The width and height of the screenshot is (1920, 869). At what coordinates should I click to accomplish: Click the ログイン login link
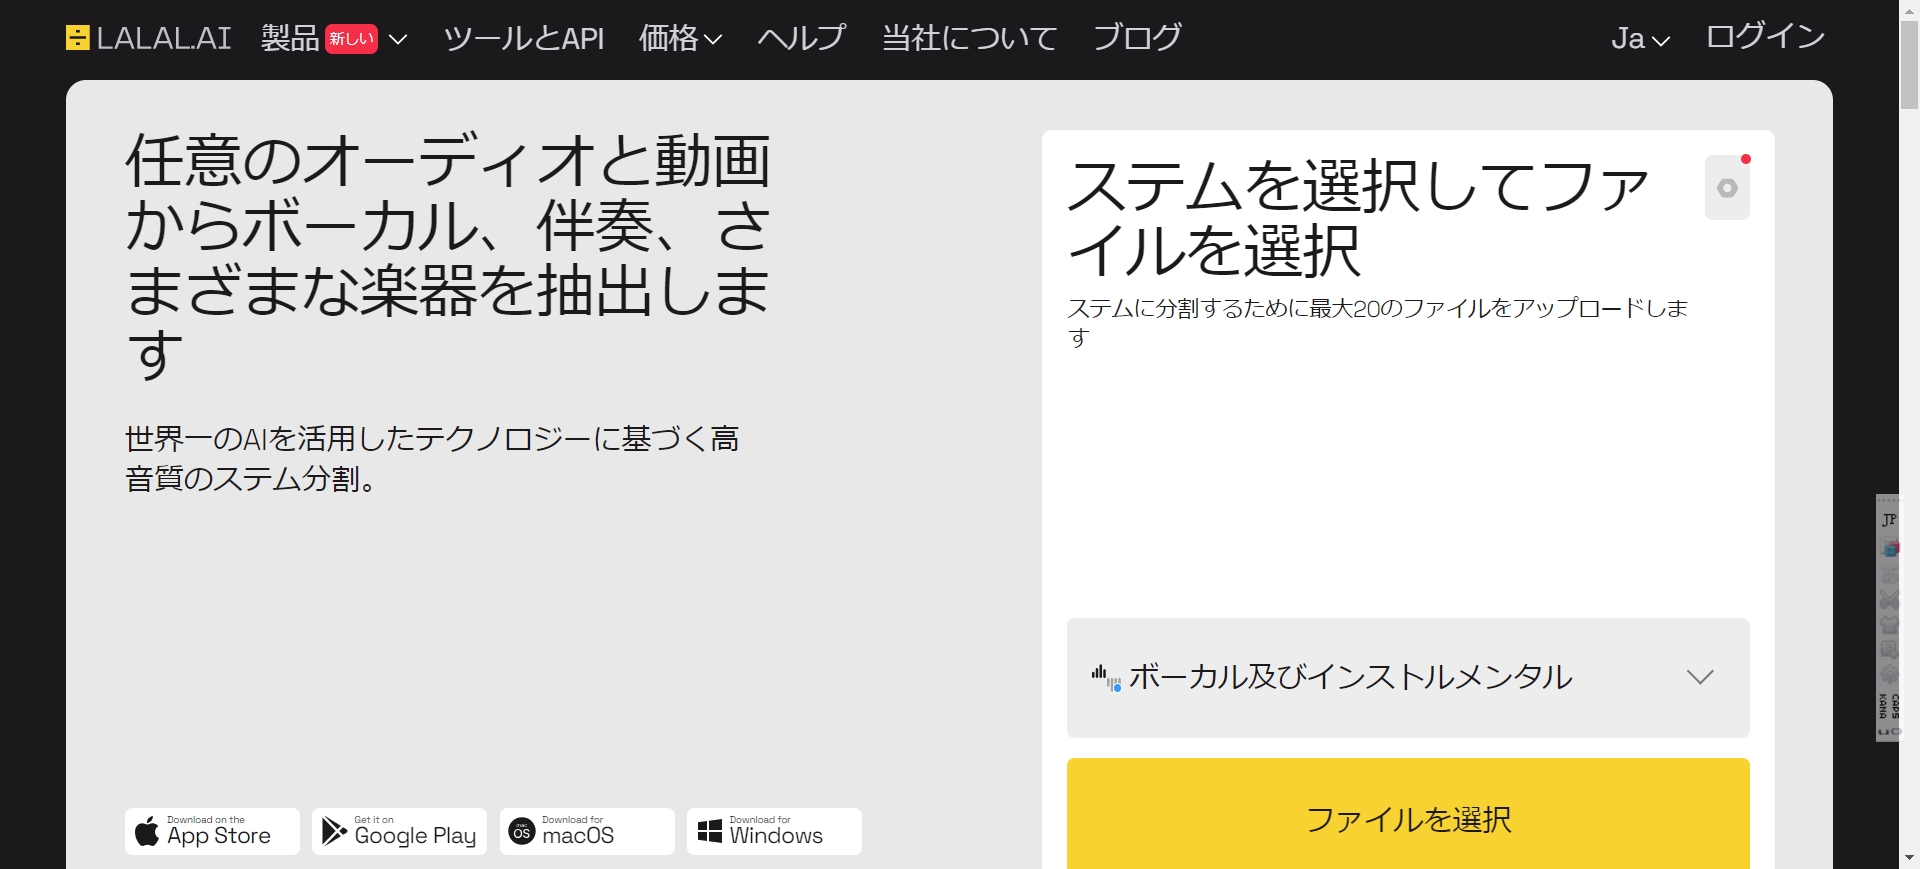point(1765,37)
